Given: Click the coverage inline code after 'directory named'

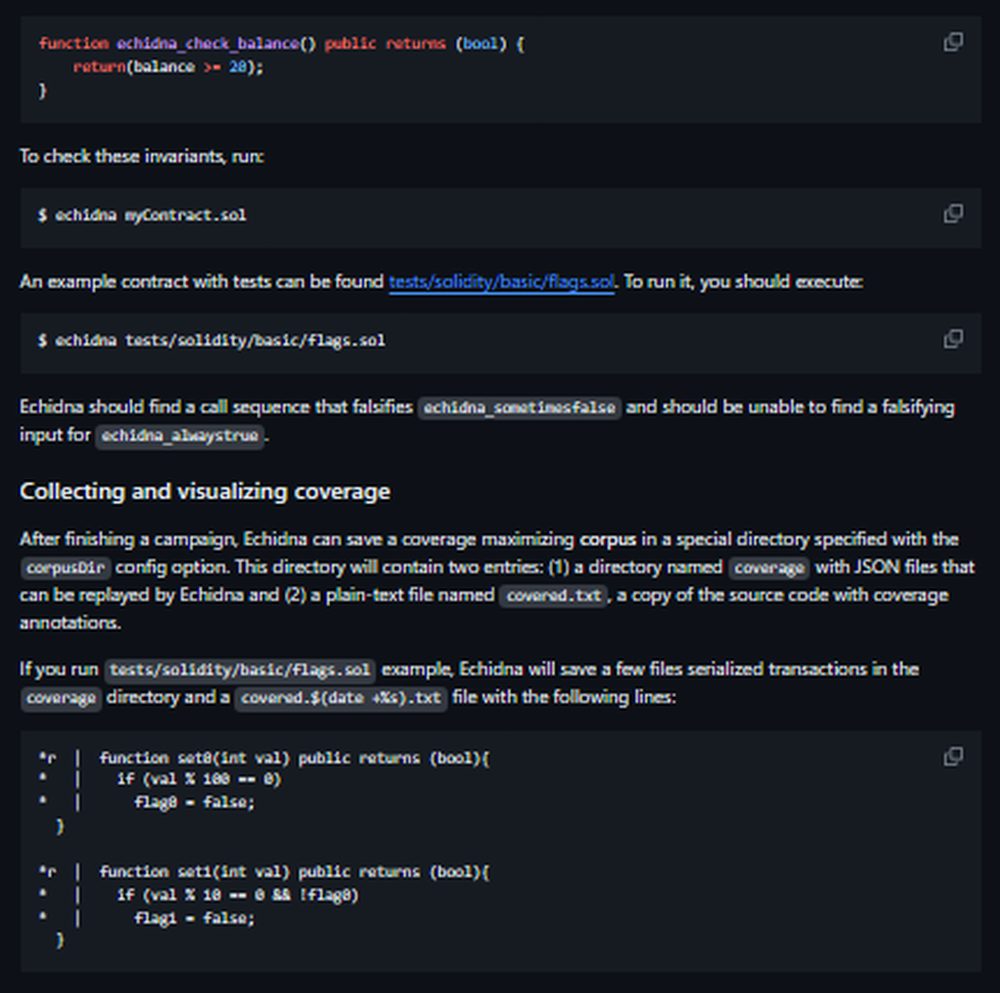Looking at the screenshot, I should (x=769, y=568).
